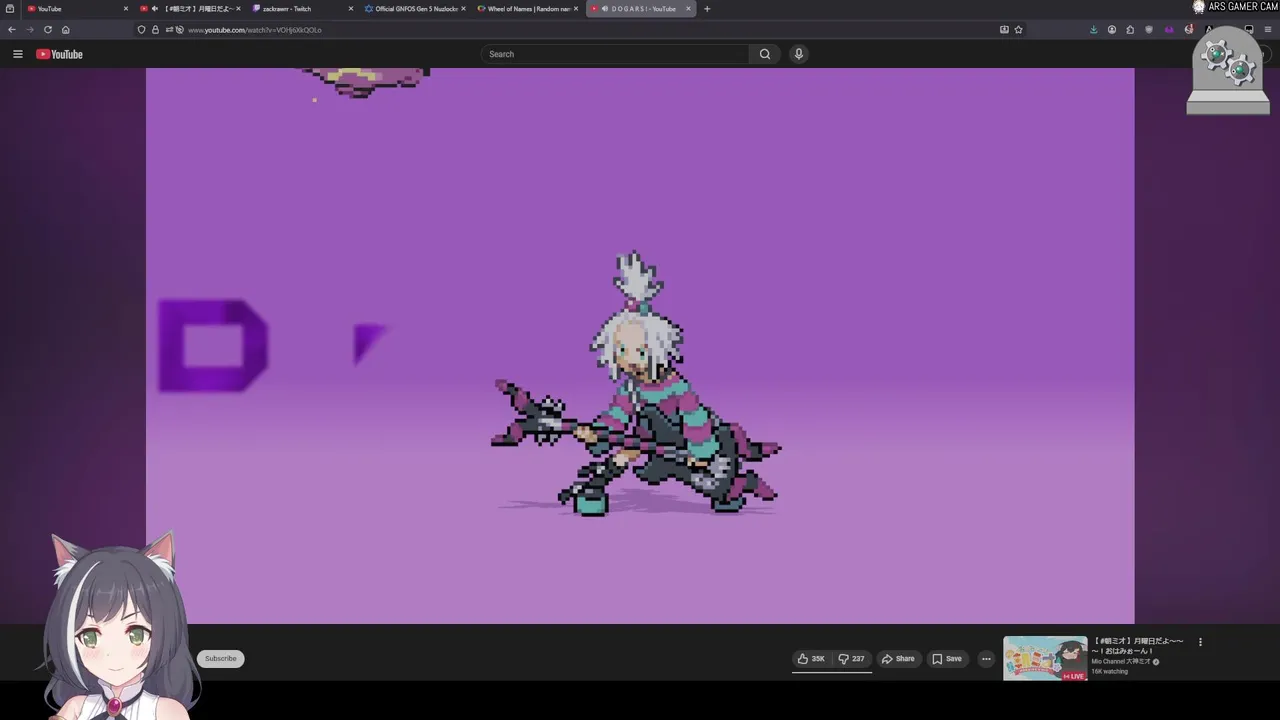Open a new browser tab with plus
1280x720 pixels.
pos(707,9)
